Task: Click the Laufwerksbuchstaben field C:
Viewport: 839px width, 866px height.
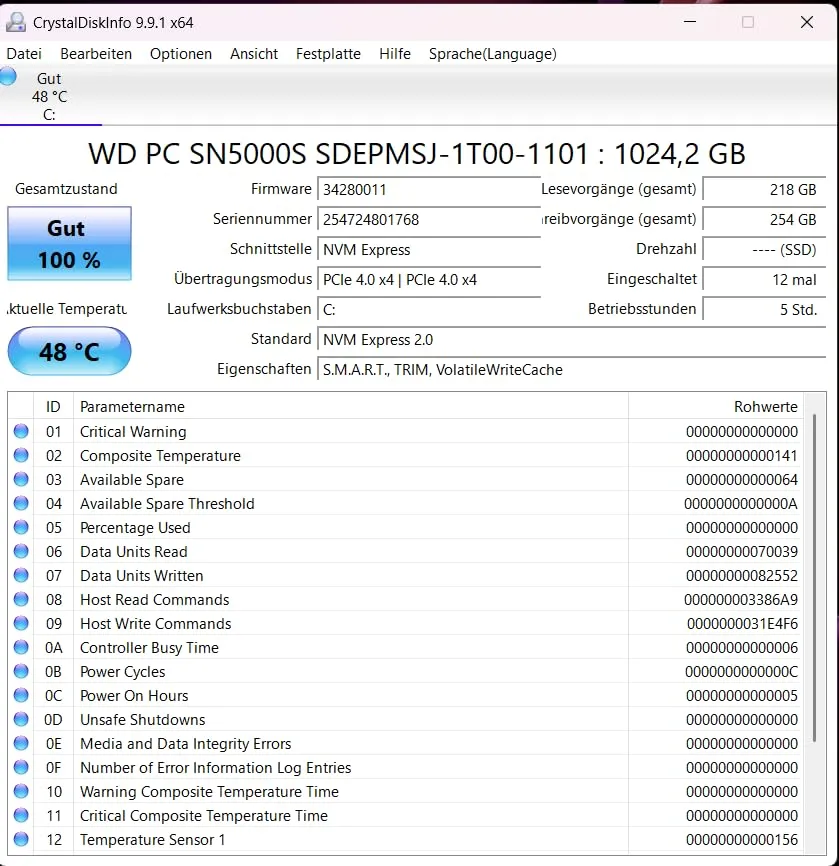Action: (x=429, y=309)
